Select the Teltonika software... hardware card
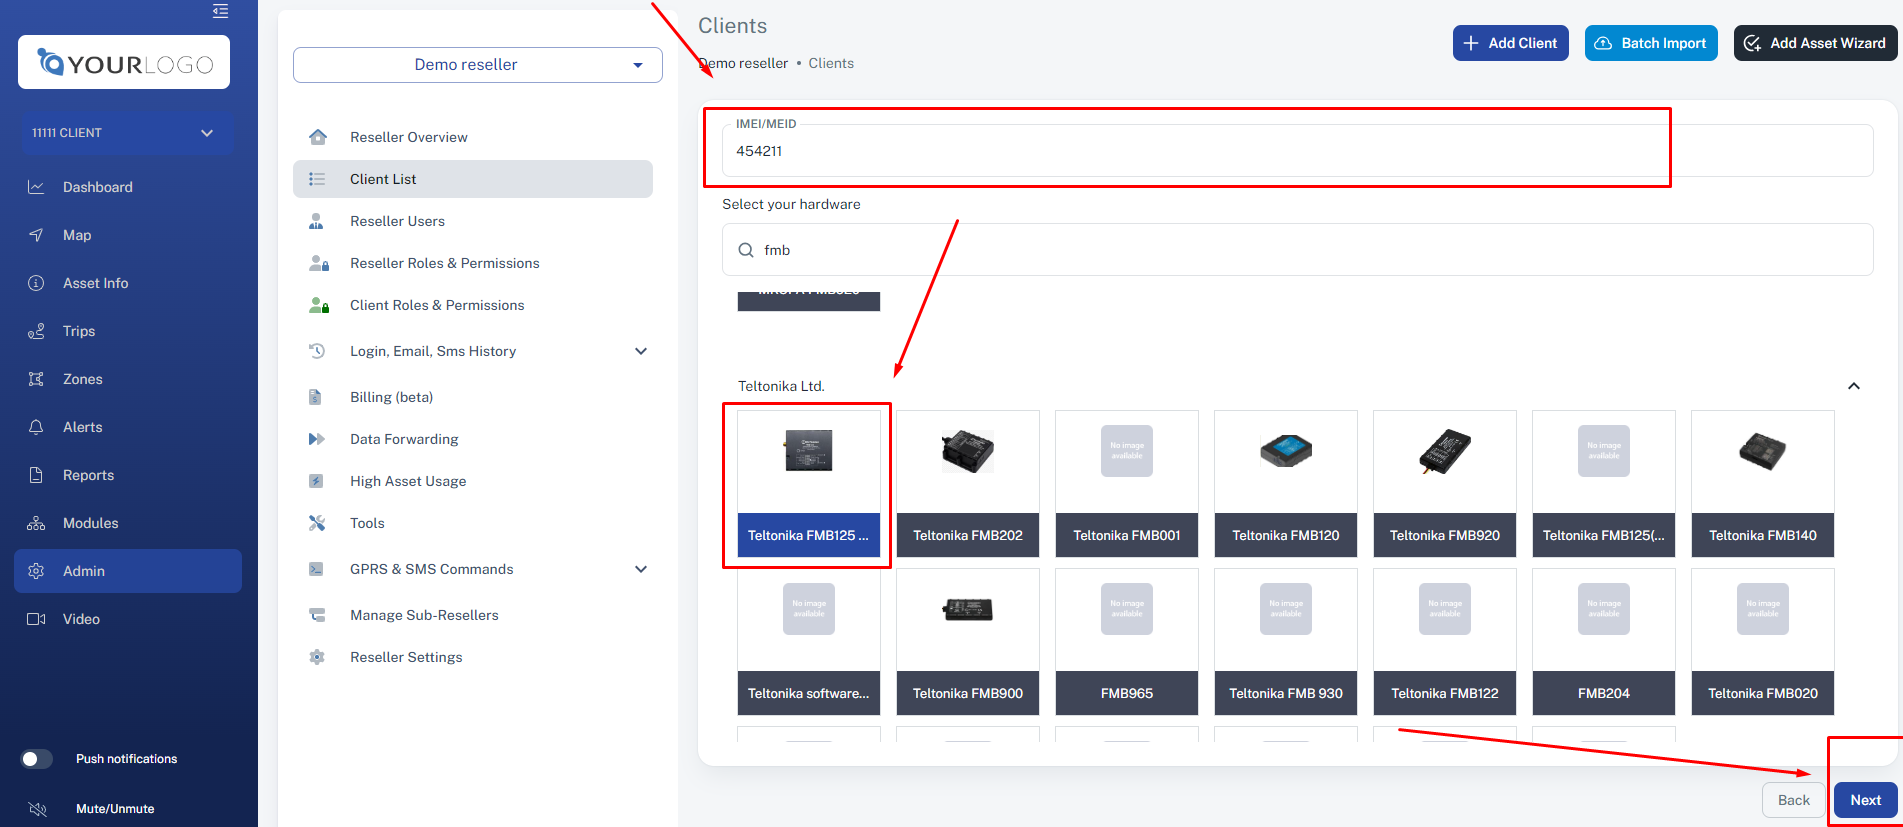Screen dimensions: 1903x827 click(x=809, y=642)
